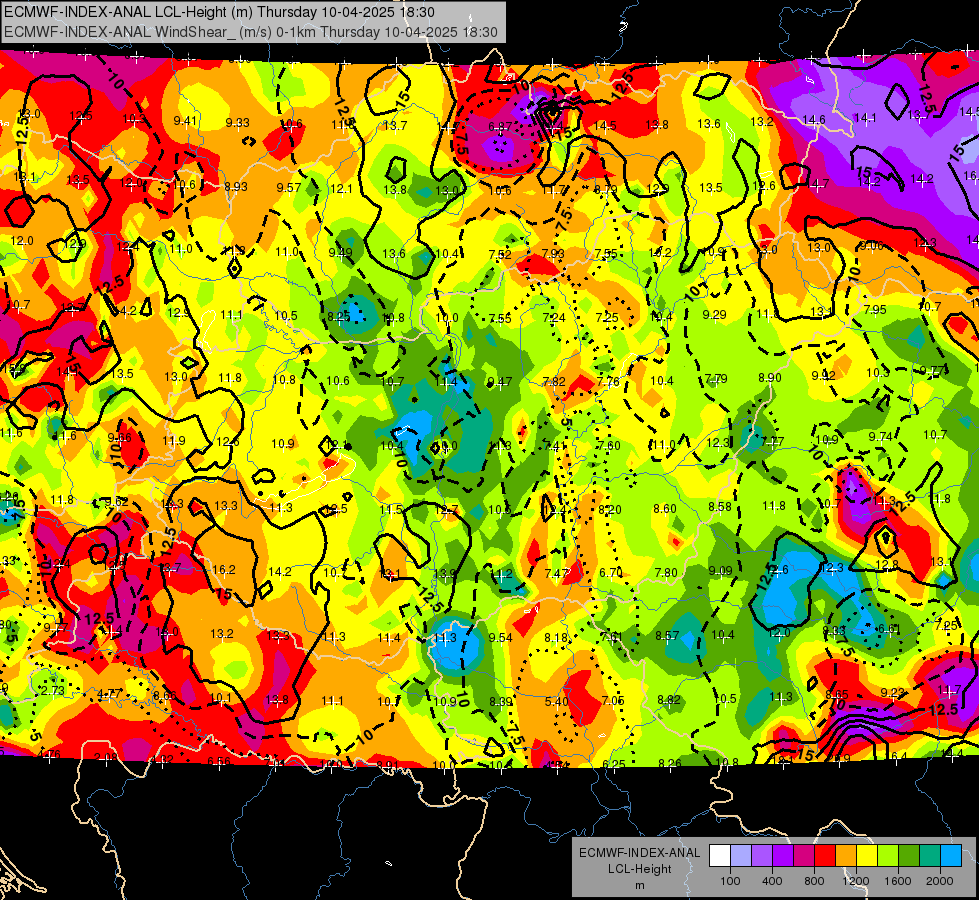
Task: Click the grid value '7.52' on the map
Action: coord(500,254)
